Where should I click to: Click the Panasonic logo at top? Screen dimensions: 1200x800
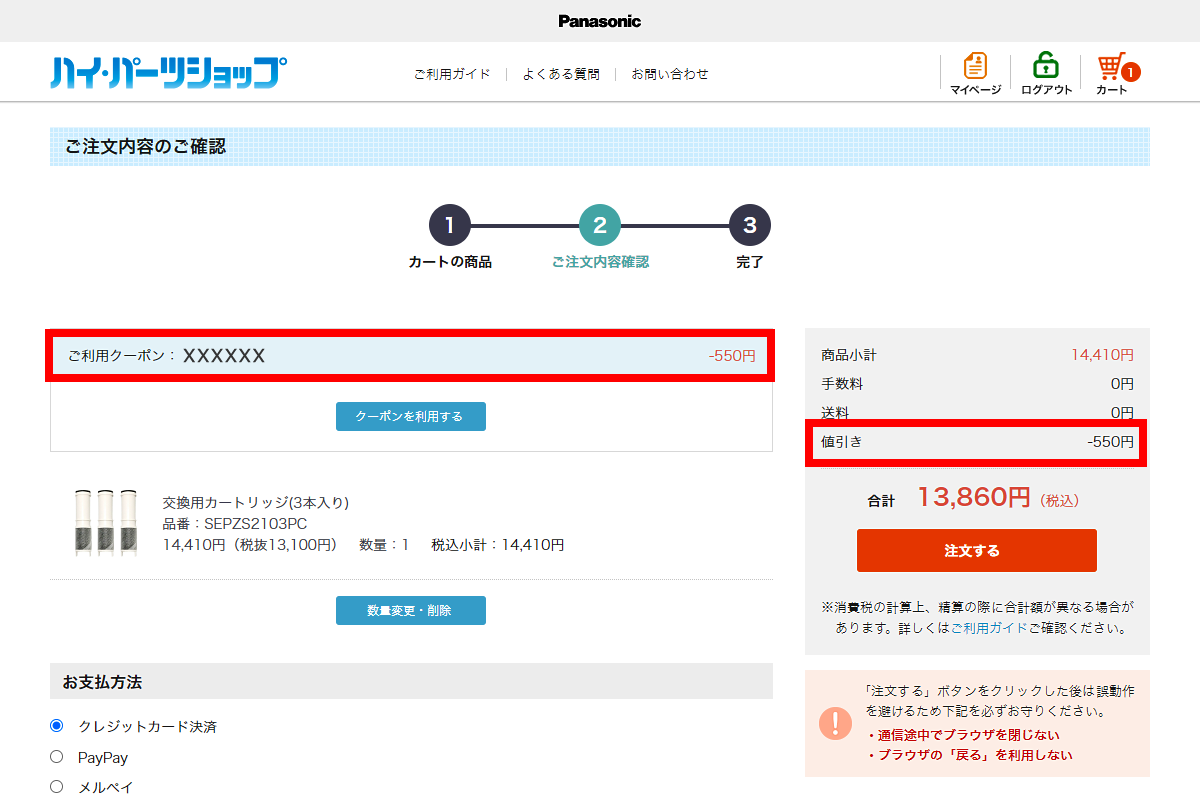tap(600, 21)
